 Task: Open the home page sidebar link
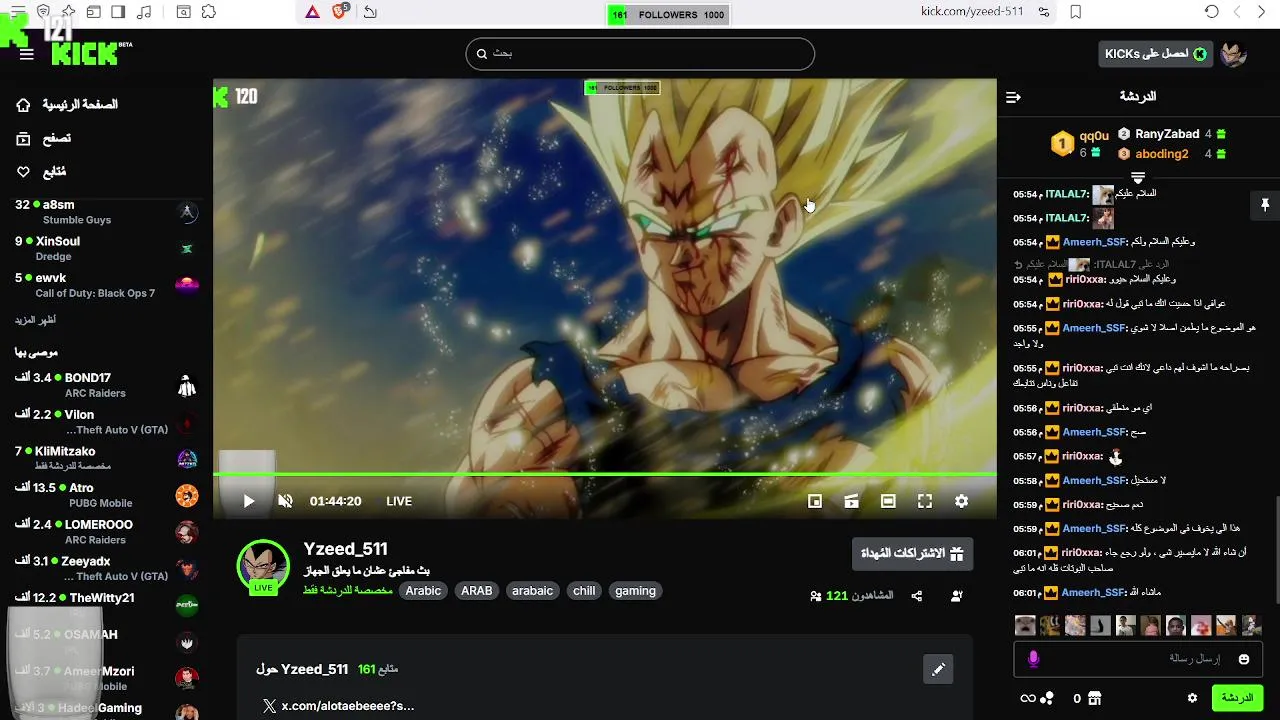(67, 105)
